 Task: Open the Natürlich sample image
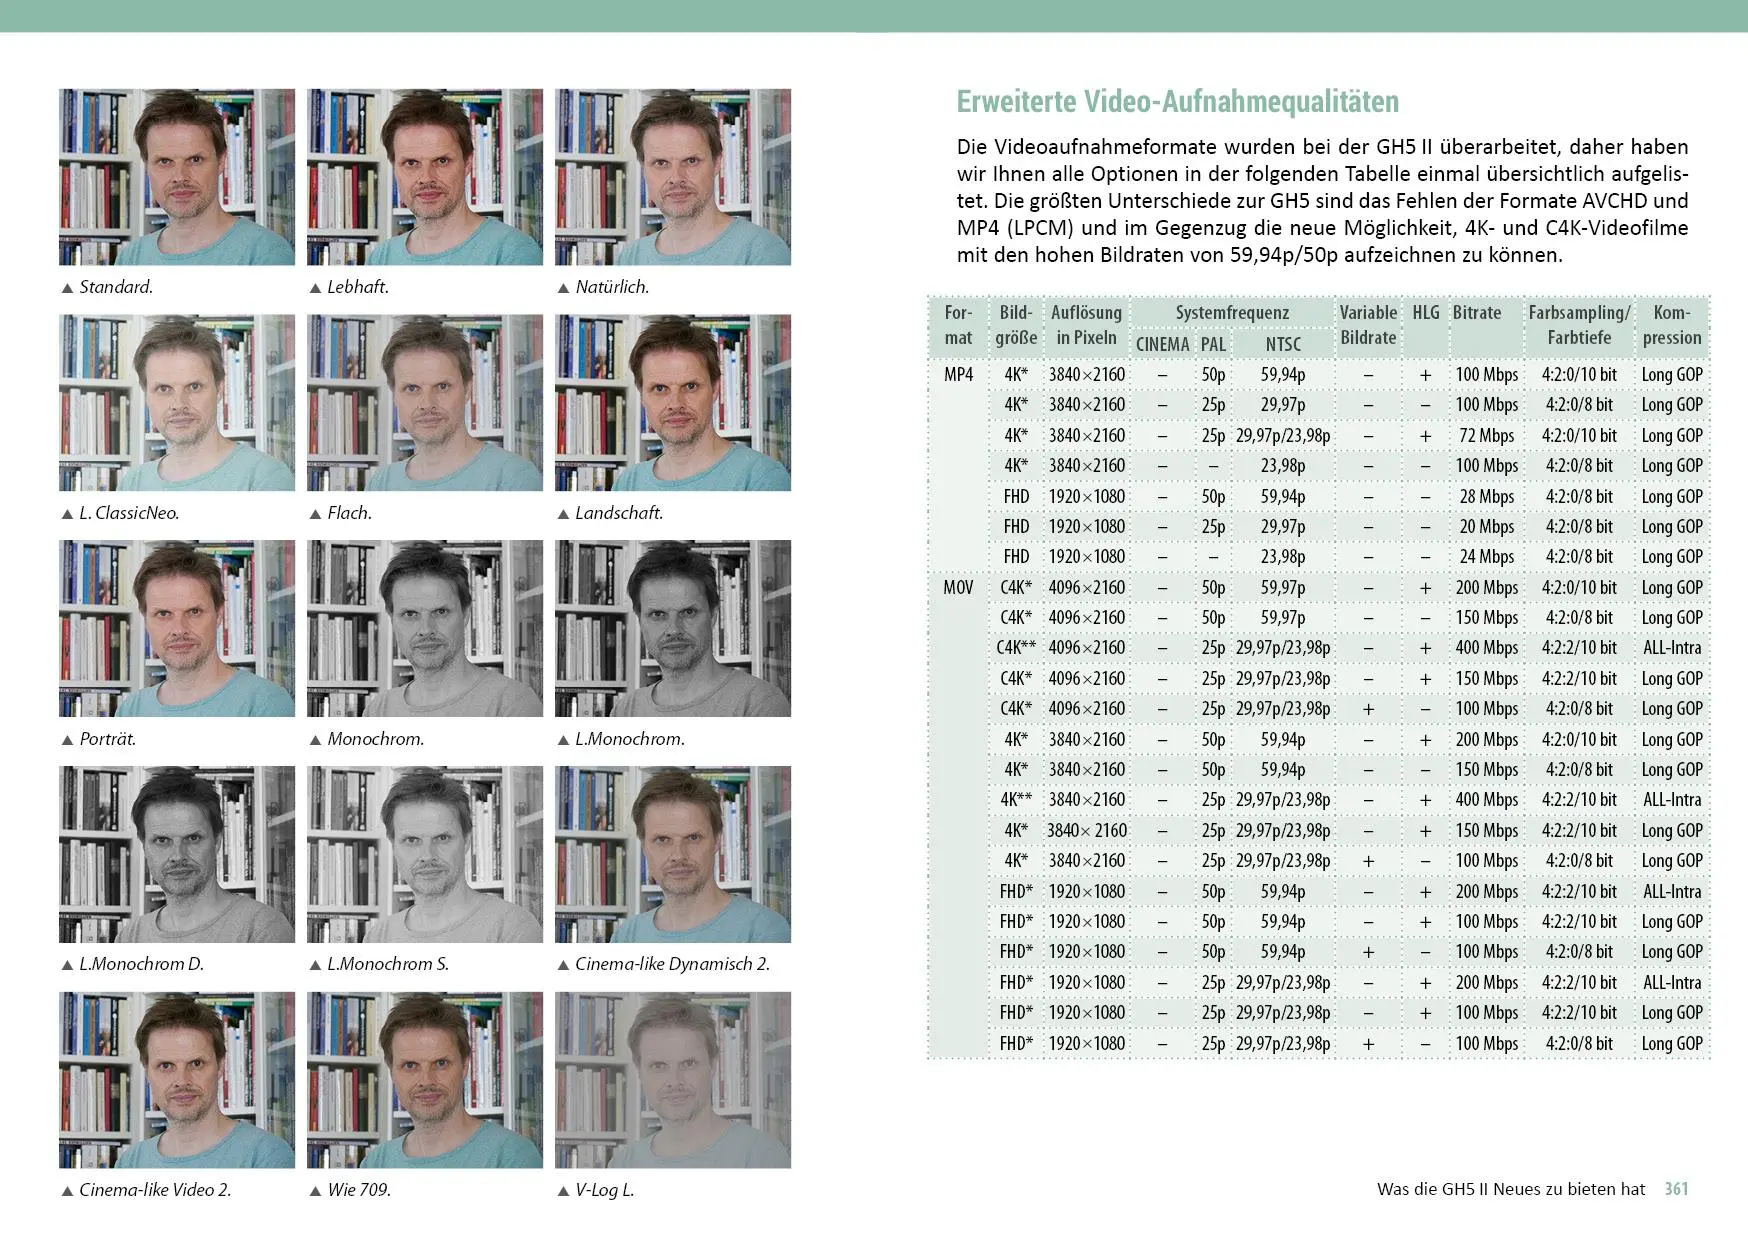(x=673, y=177)
